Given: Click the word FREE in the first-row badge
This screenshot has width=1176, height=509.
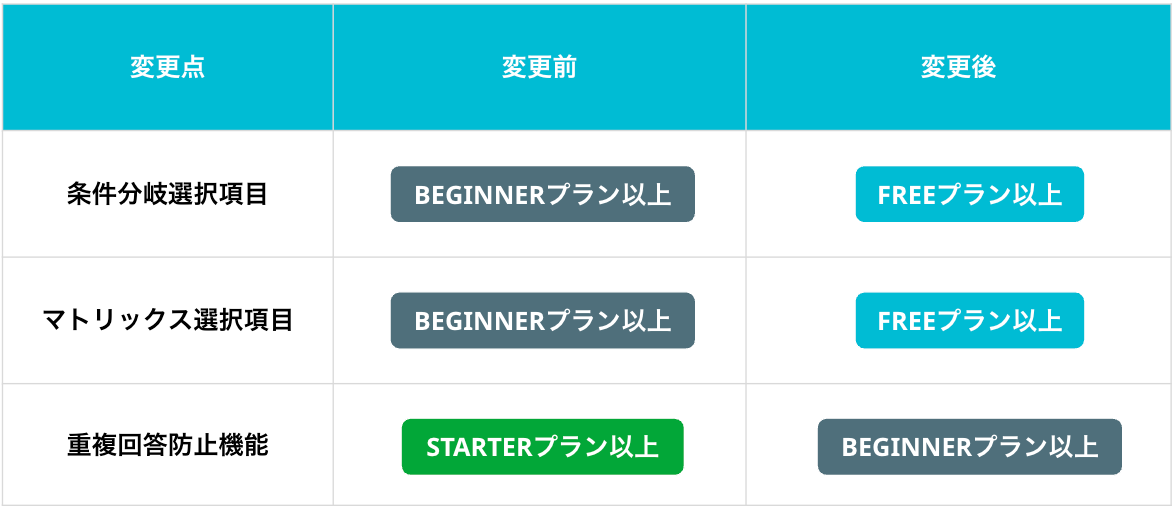Looking at the screenshot, I should click(906, 195).
